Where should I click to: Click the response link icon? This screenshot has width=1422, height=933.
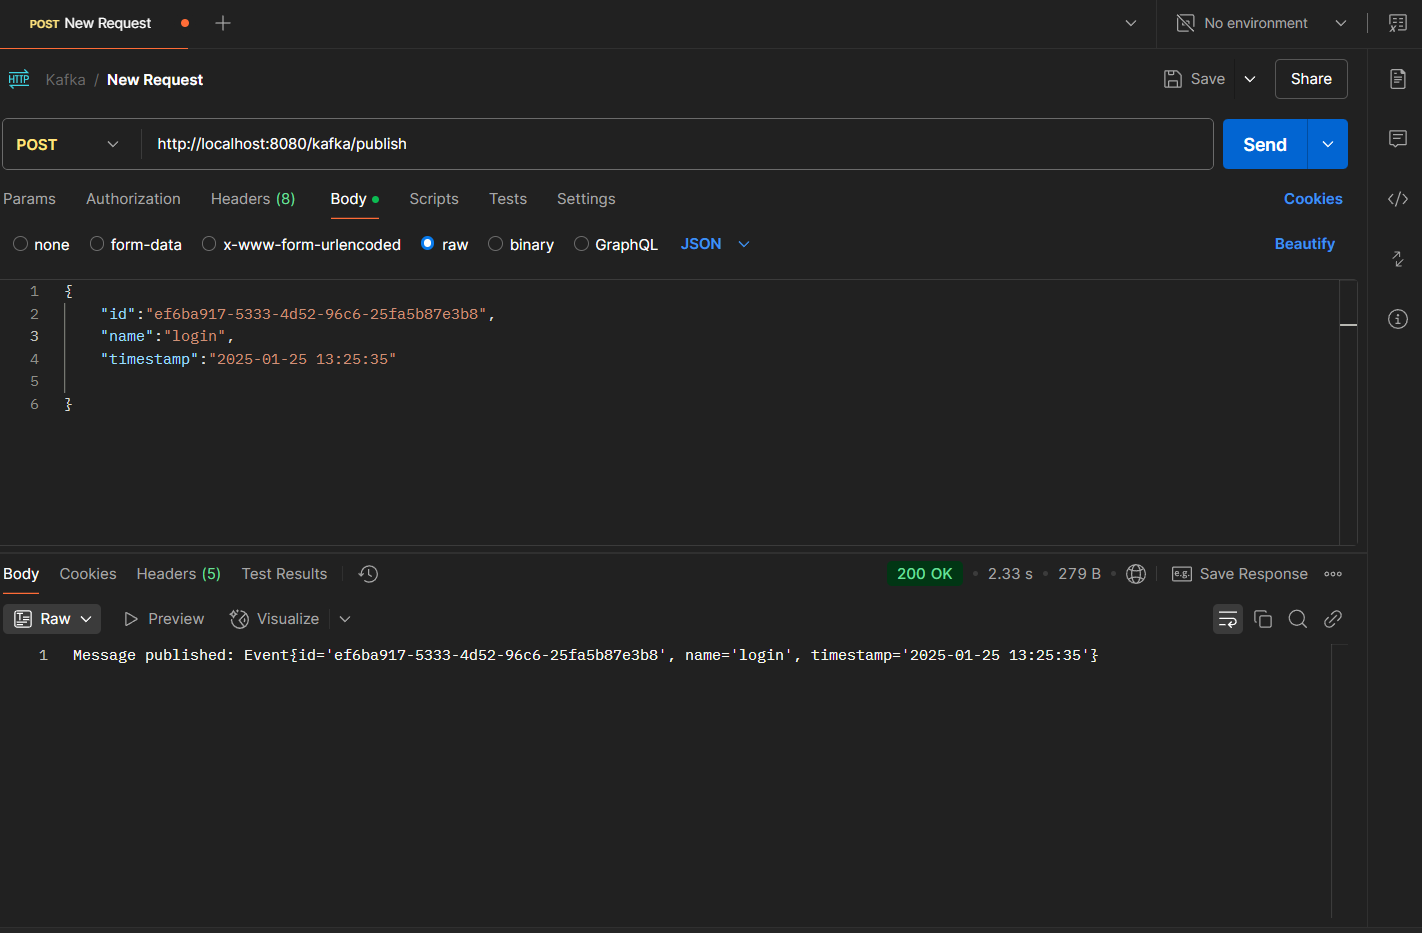click(1333, 619)
